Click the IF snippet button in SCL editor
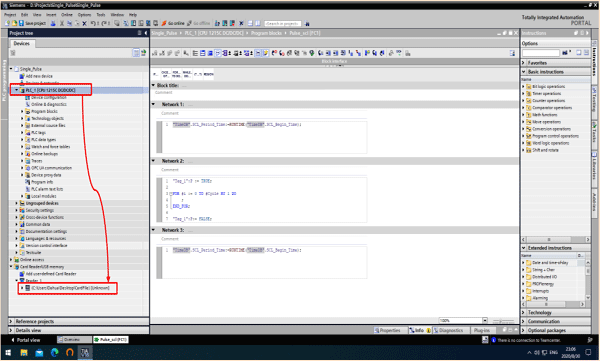Viewport: 600px width, 361px height. 155,74
